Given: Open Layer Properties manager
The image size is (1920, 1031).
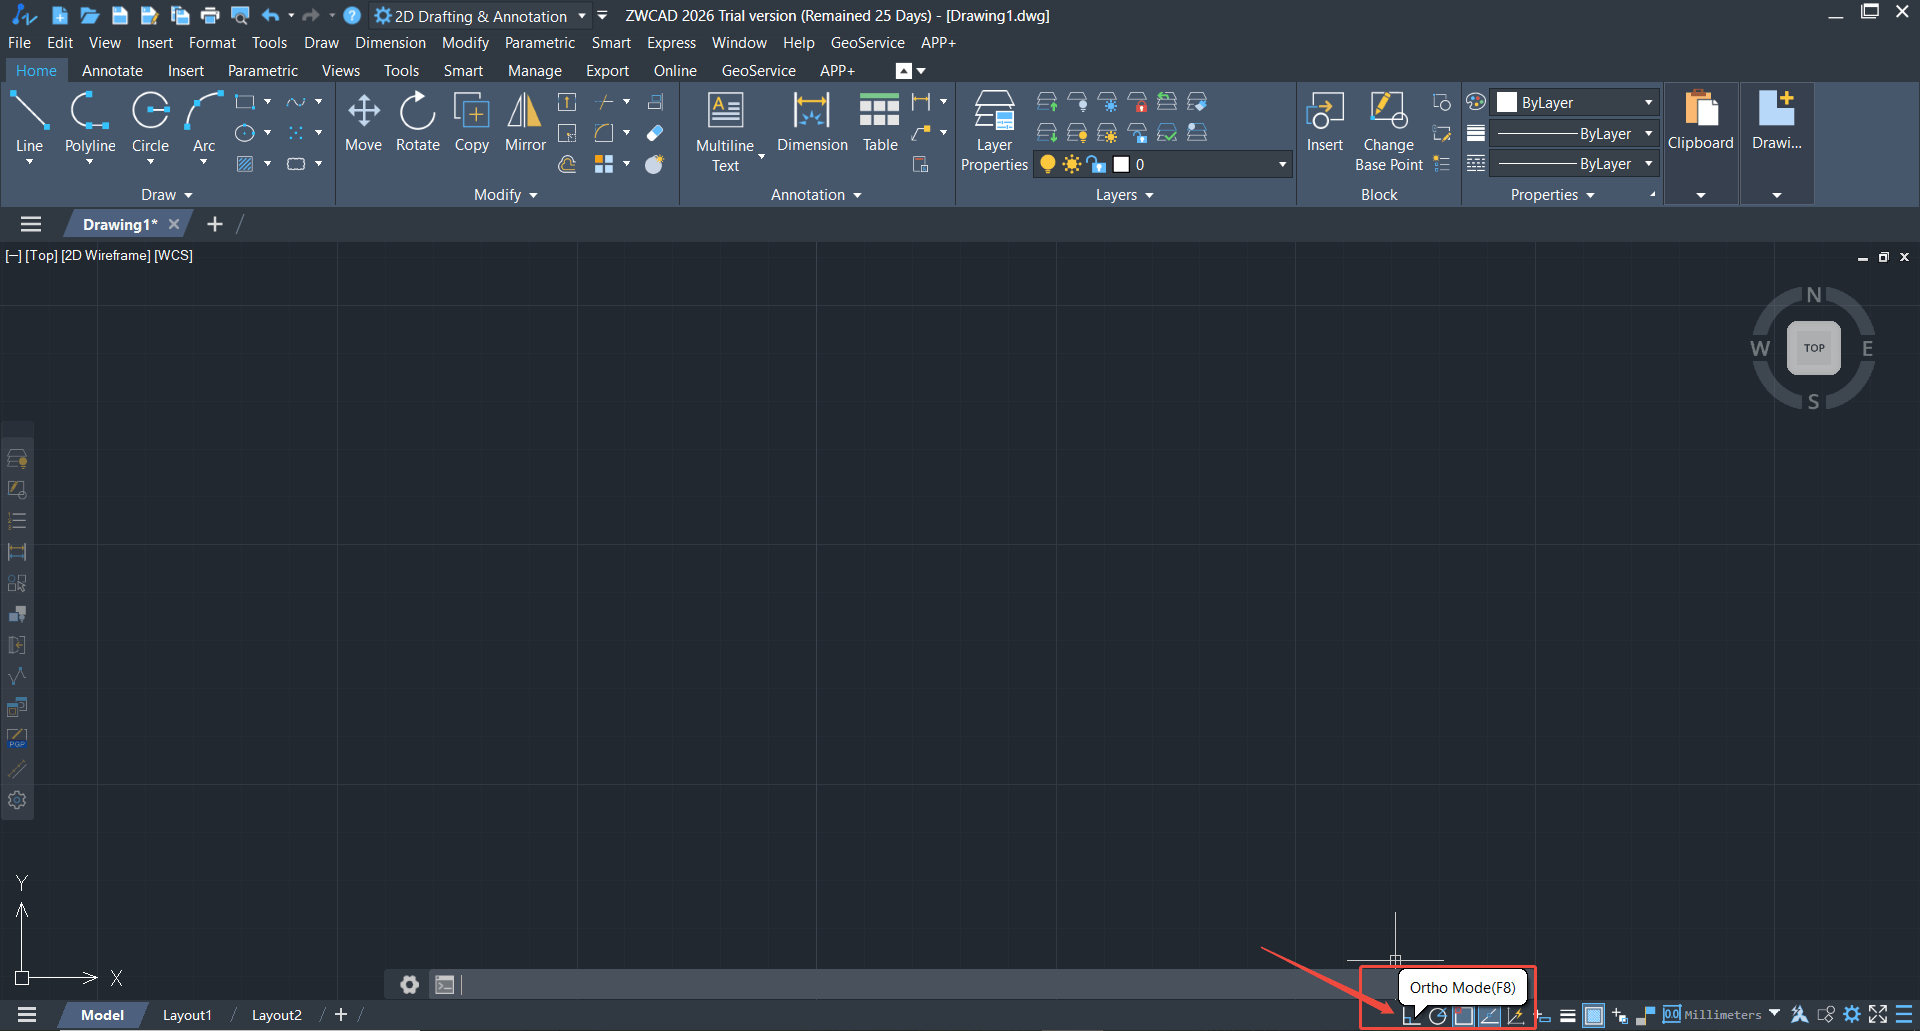Looking at the screenshot, I should [994, 132].
